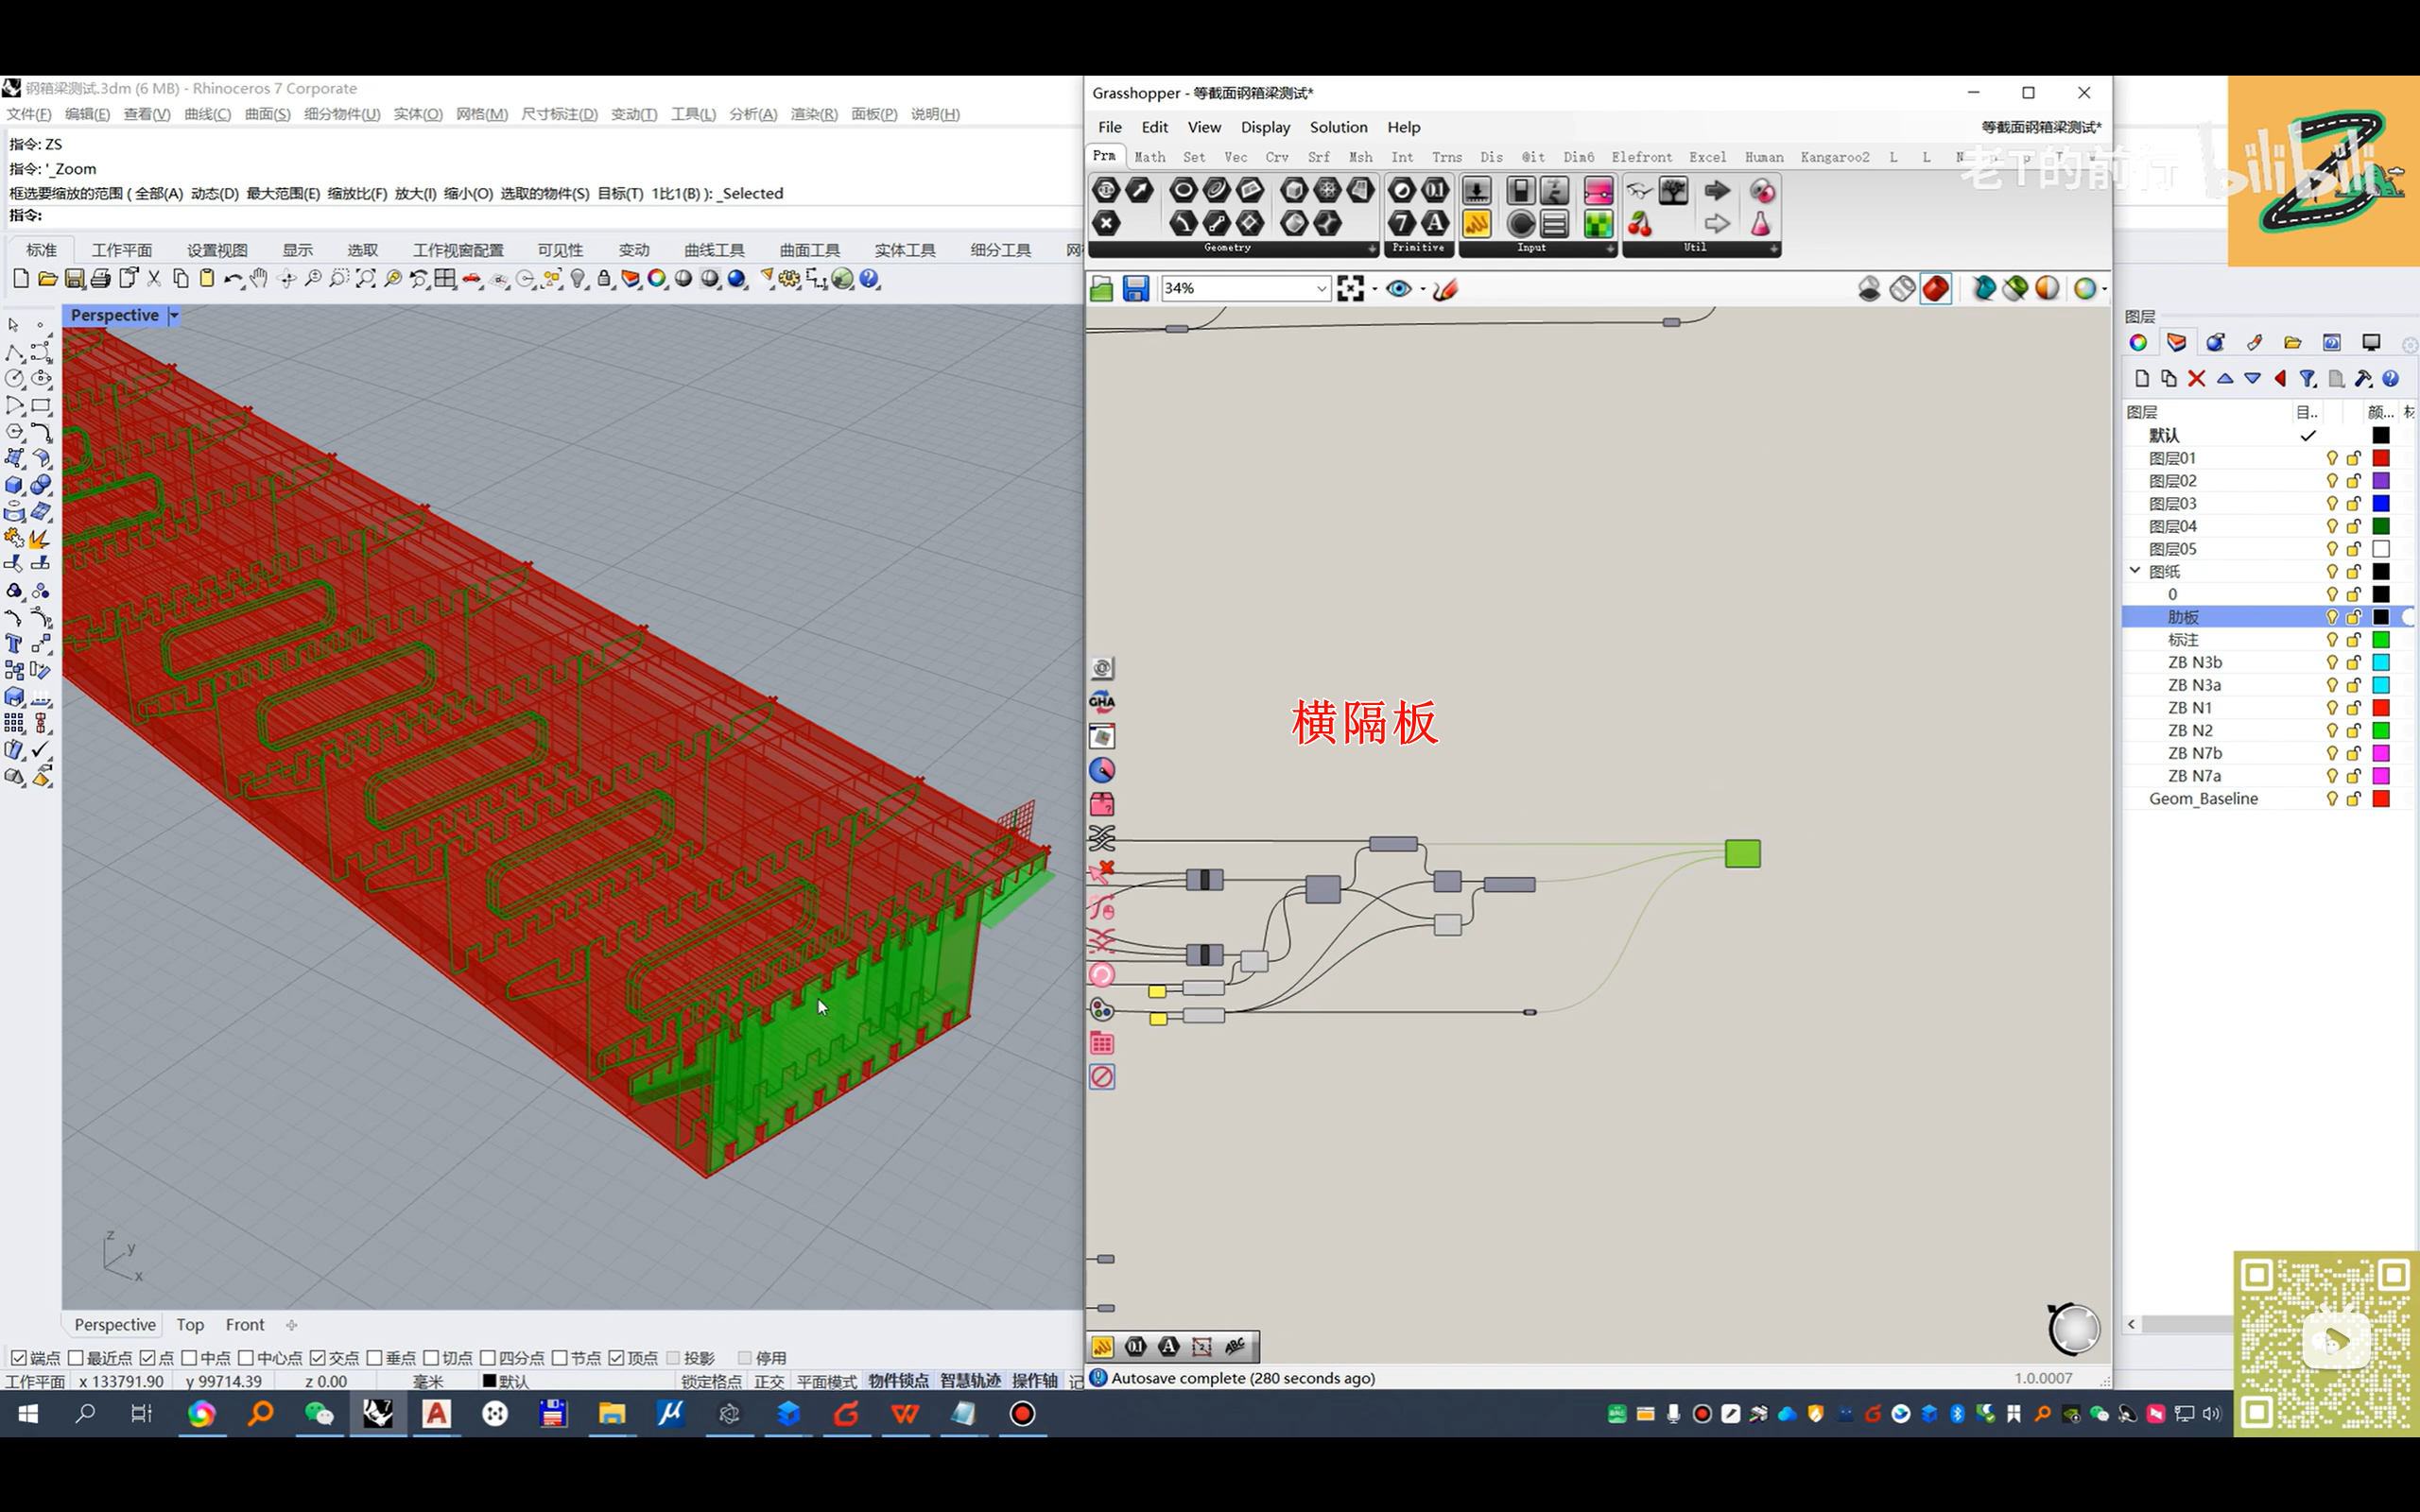
Task: Save the Grasshopper document with the floppy icon
Action: pos(1135,289)
